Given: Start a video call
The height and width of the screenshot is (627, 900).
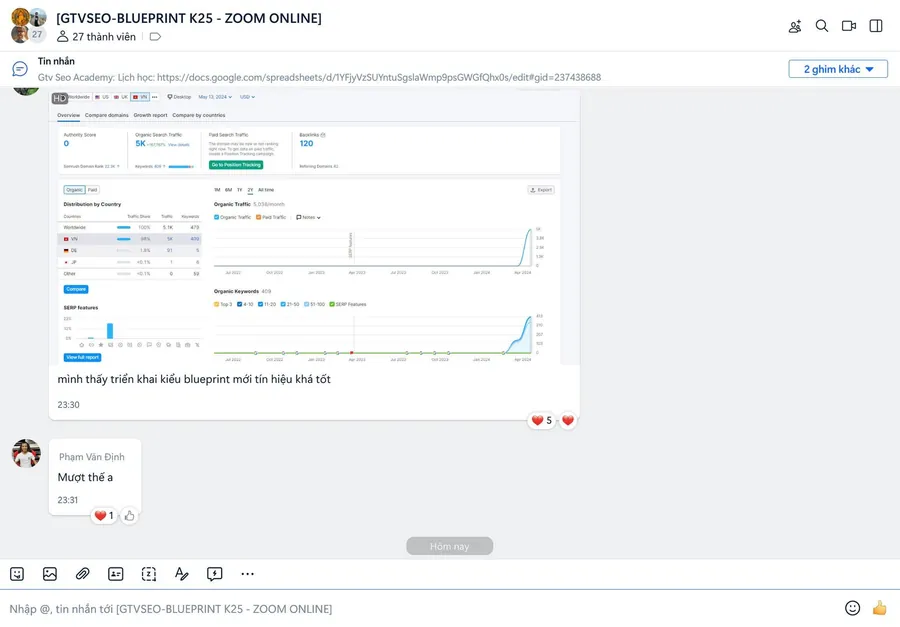Looking at the screenshot, I should click(849, 26).
